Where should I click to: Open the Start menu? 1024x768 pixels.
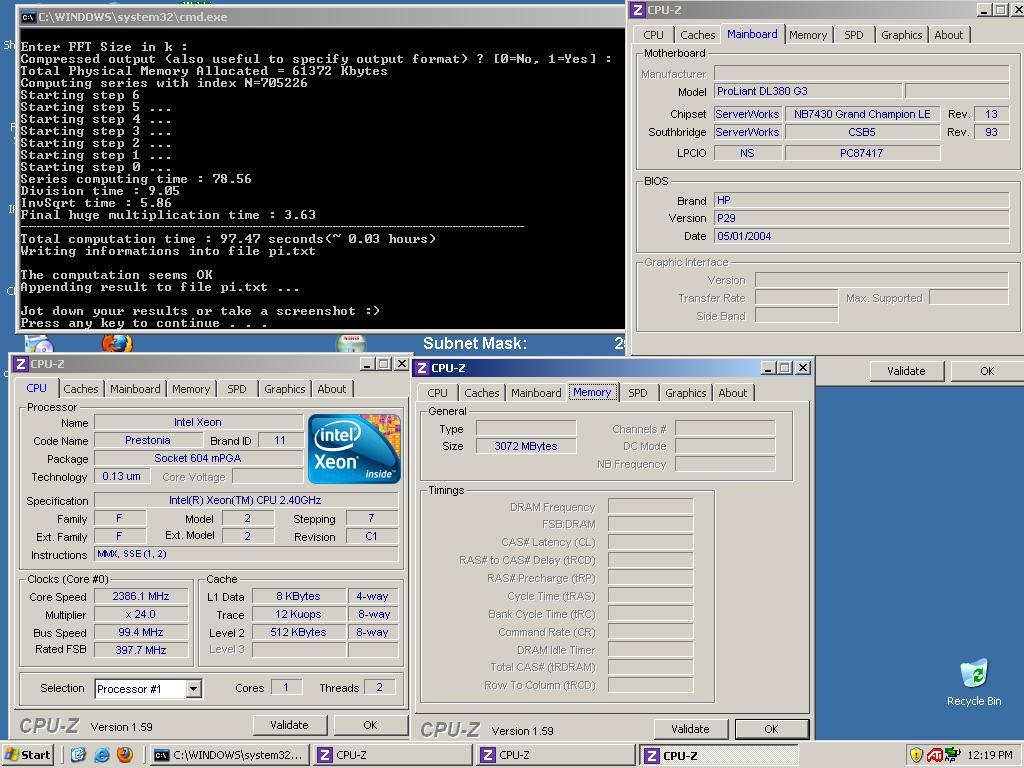click(27, 755)
